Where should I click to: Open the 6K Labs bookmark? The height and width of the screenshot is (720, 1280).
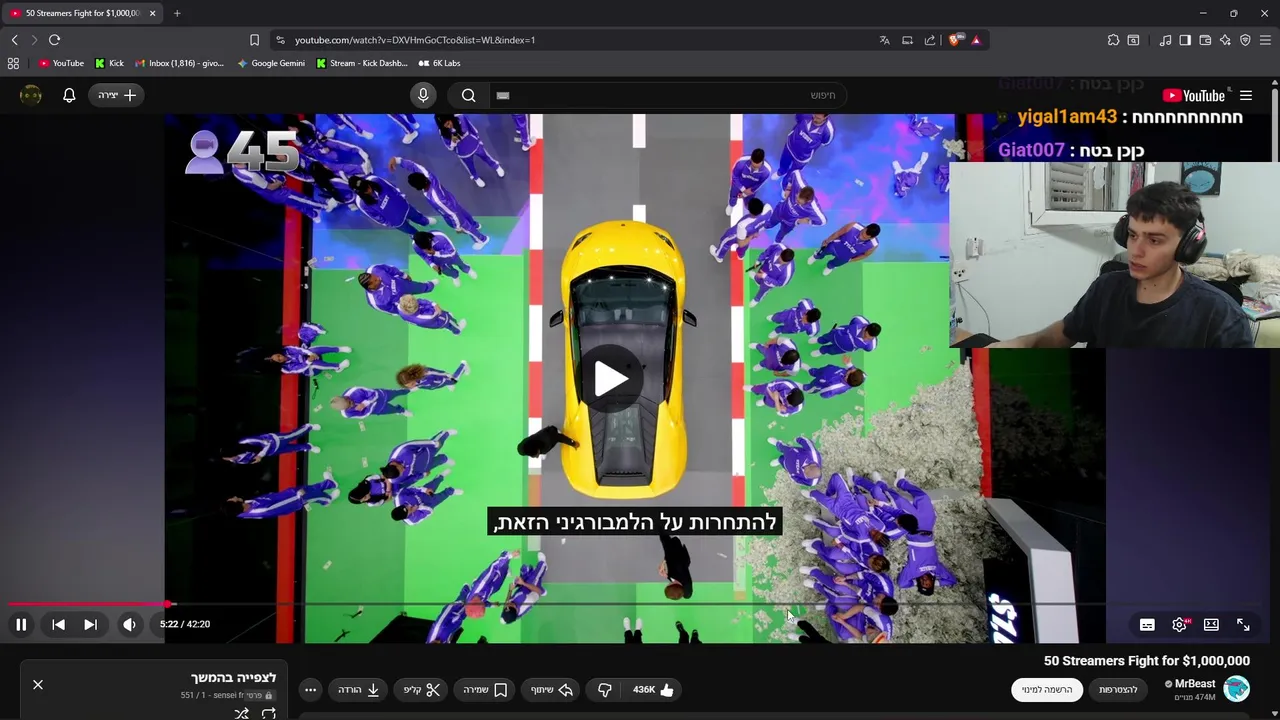tap(439, 63)
